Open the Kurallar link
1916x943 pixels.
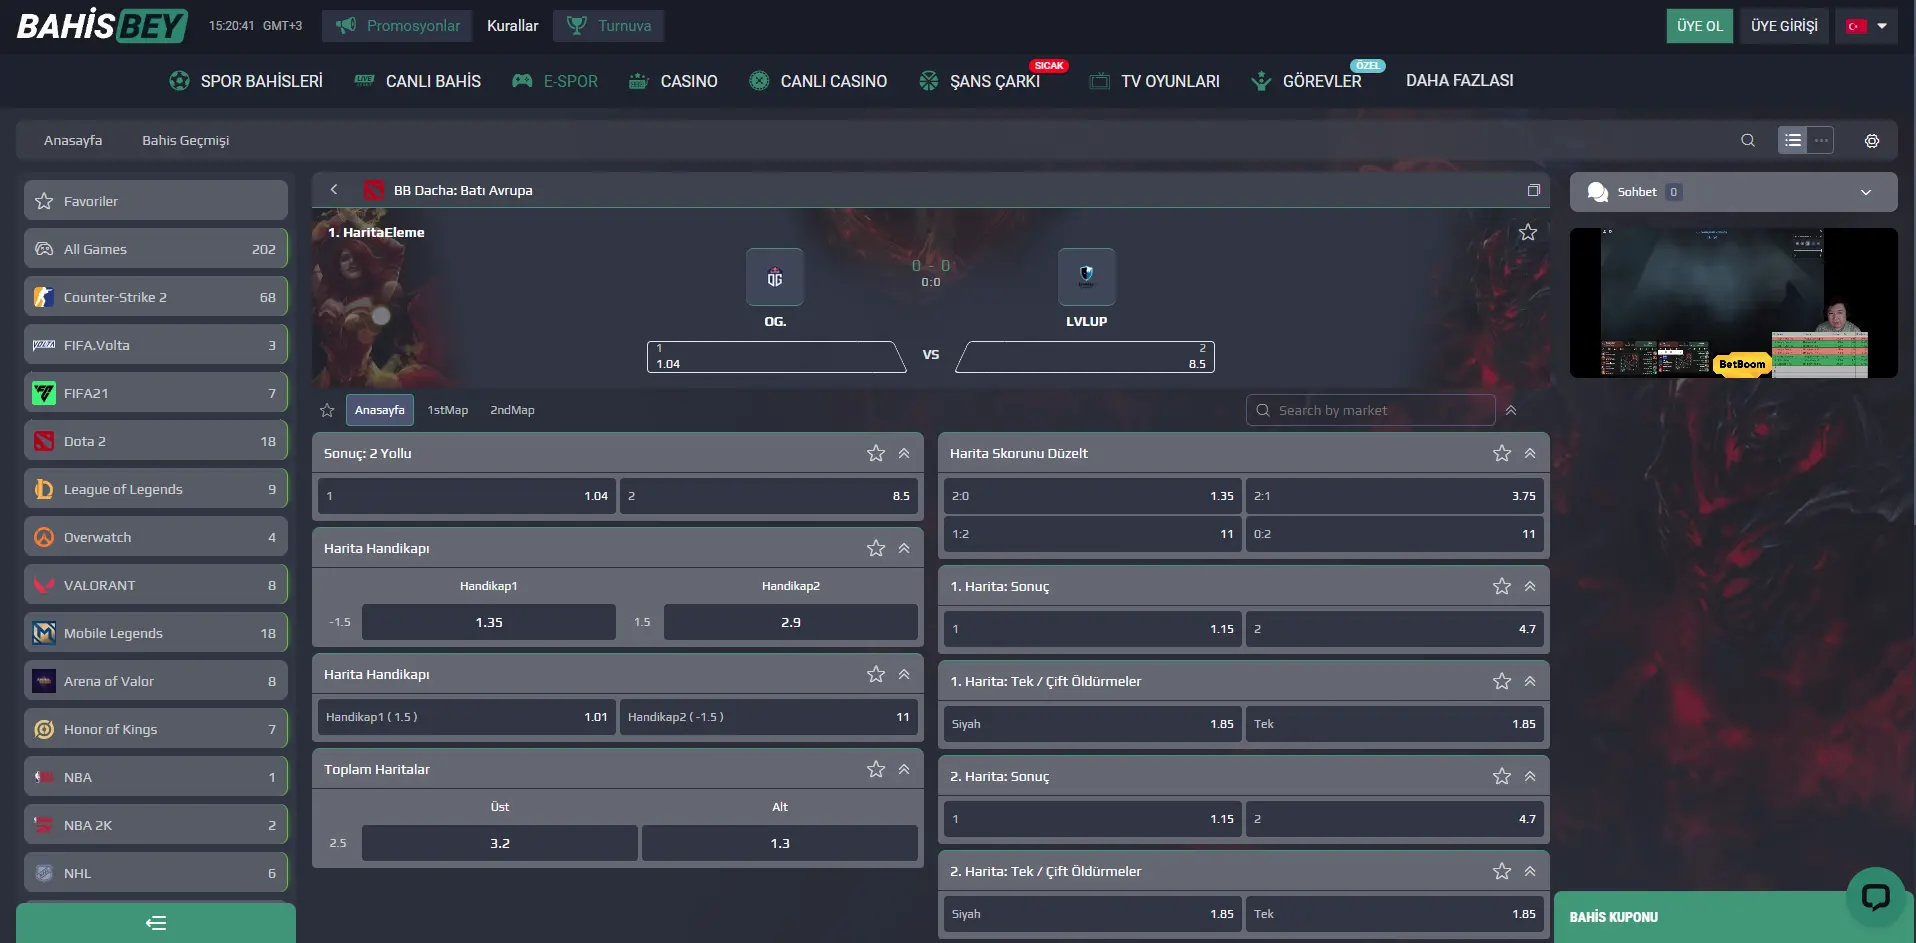[x=512, y=26]
